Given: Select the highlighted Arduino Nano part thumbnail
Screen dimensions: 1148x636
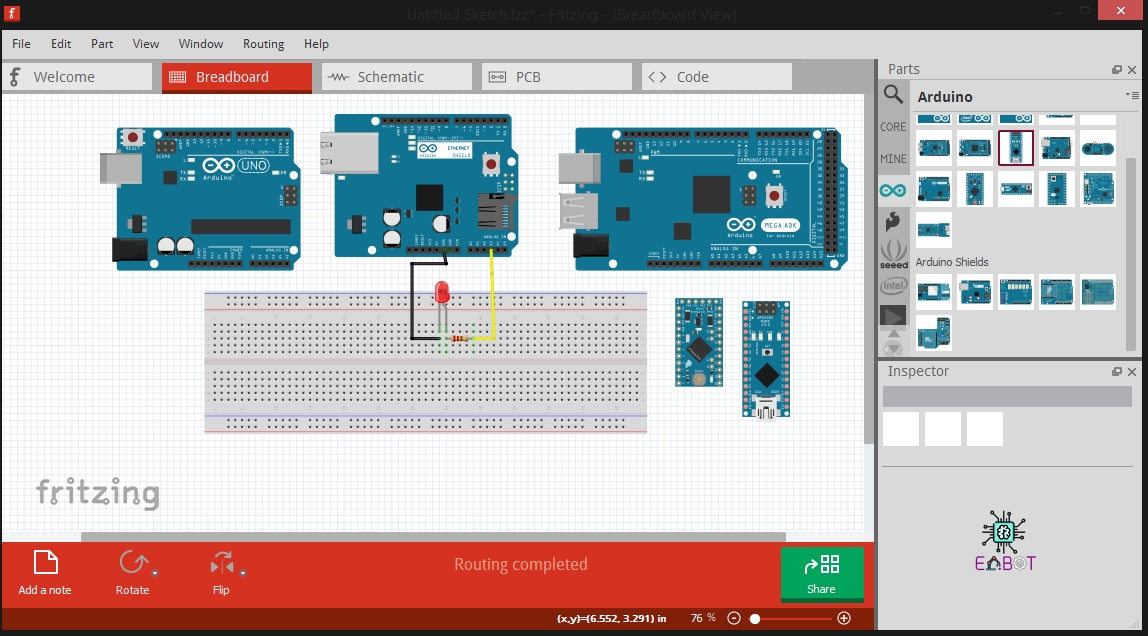Looking at the screenshot, I should (x=1015, y=148).
